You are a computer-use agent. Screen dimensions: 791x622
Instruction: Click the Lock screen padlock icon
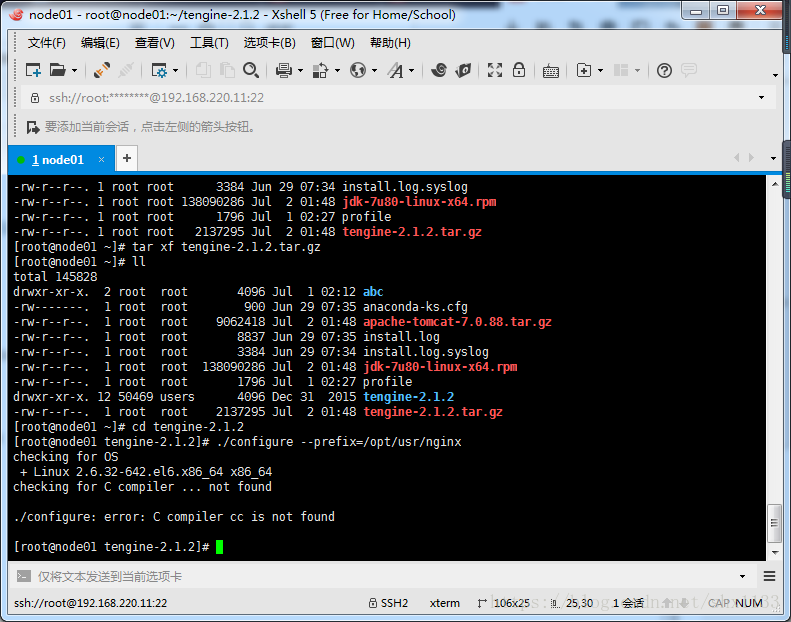coord(519,70)
